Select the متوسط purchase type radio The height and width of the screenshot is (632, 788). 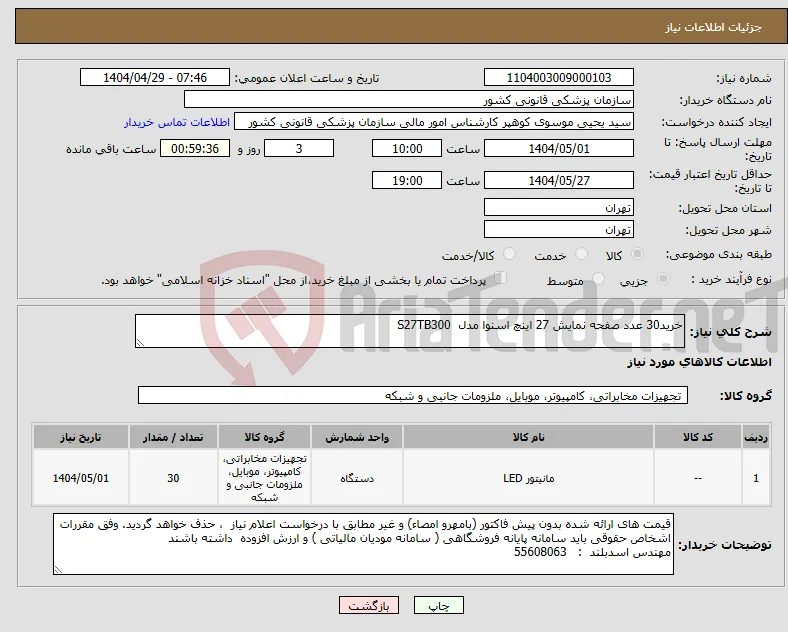click(x=598, y=279)
